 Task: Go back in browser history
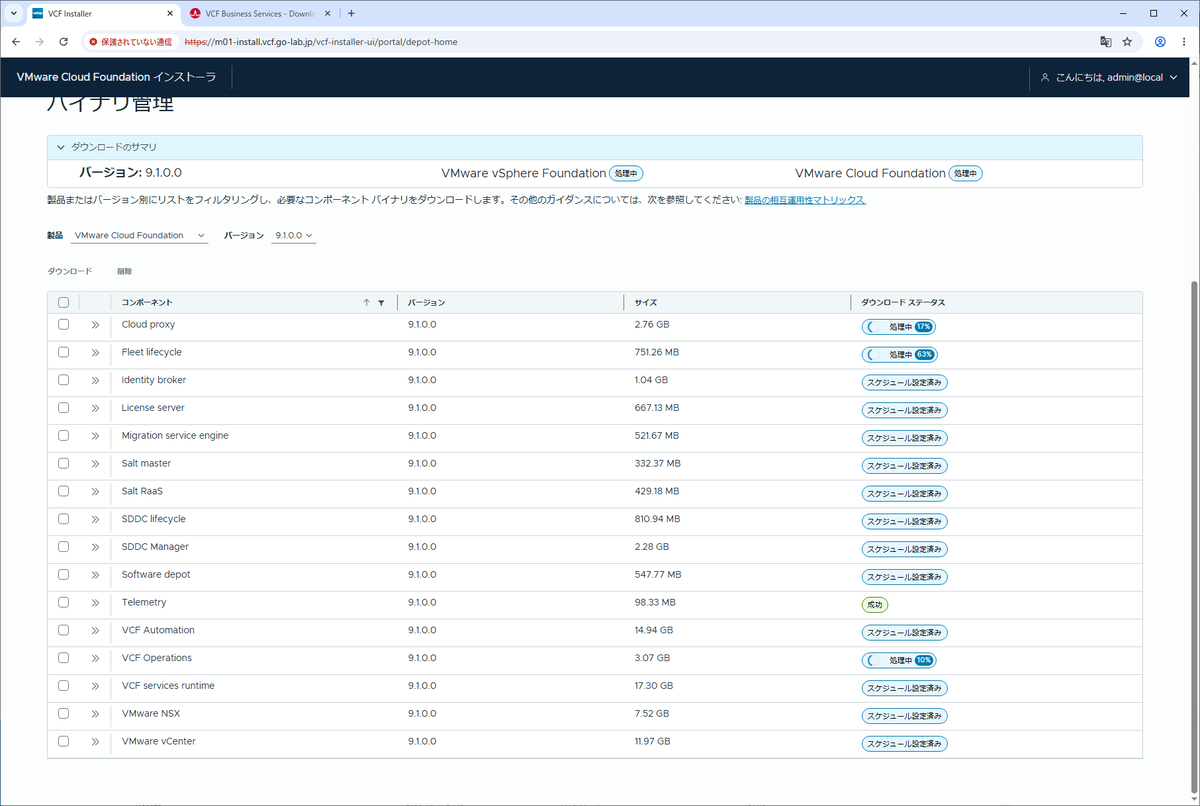coord(15,42)
